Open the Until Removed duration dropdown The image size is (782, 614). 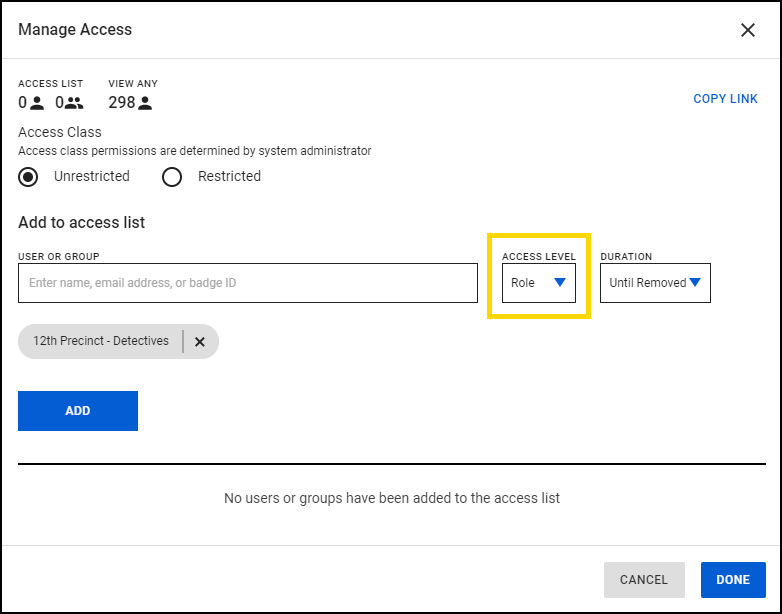click(654, 283)
